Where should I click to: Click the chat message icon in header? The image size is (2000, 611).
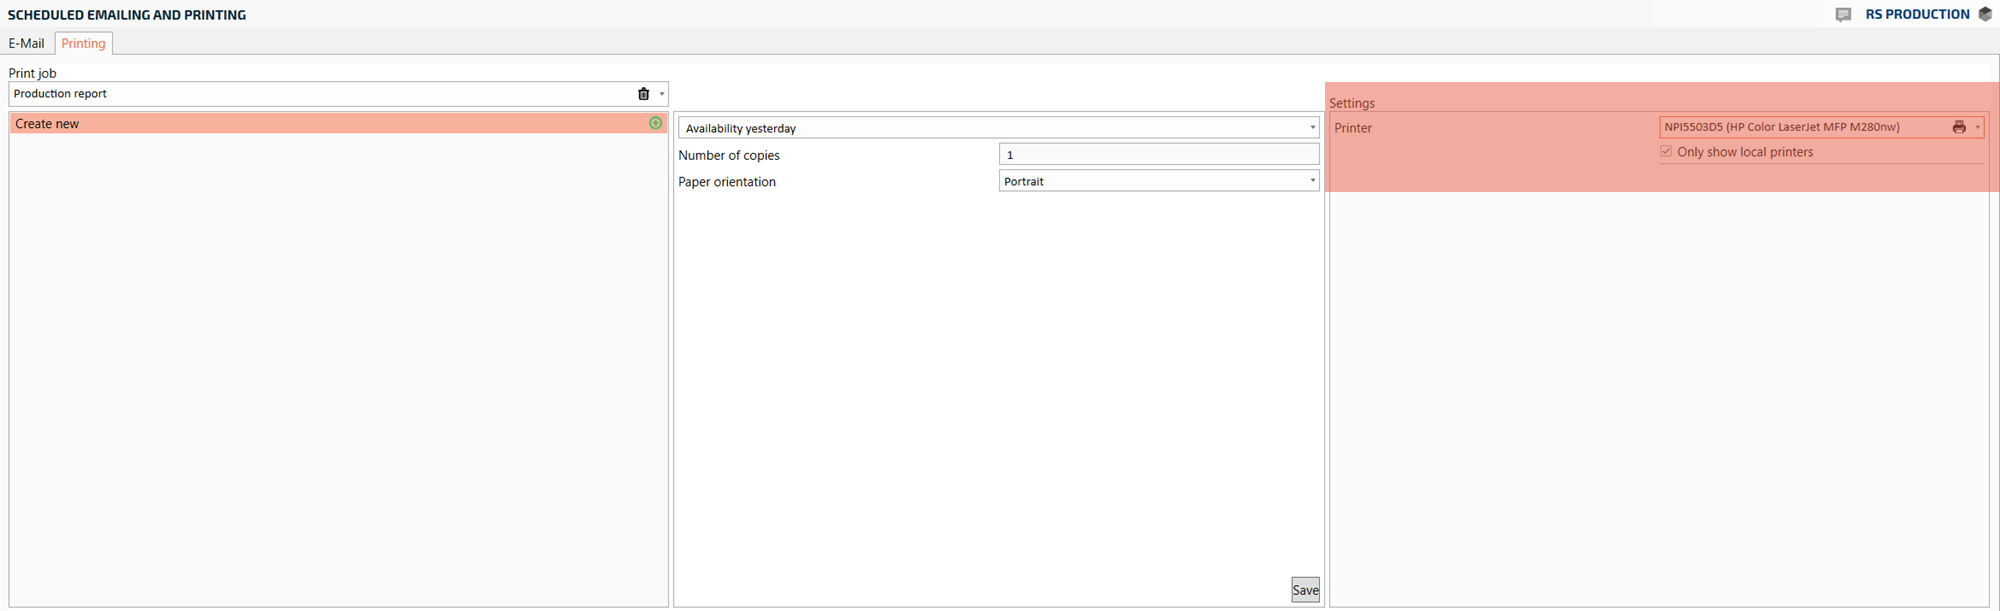tap(1843, 15)
